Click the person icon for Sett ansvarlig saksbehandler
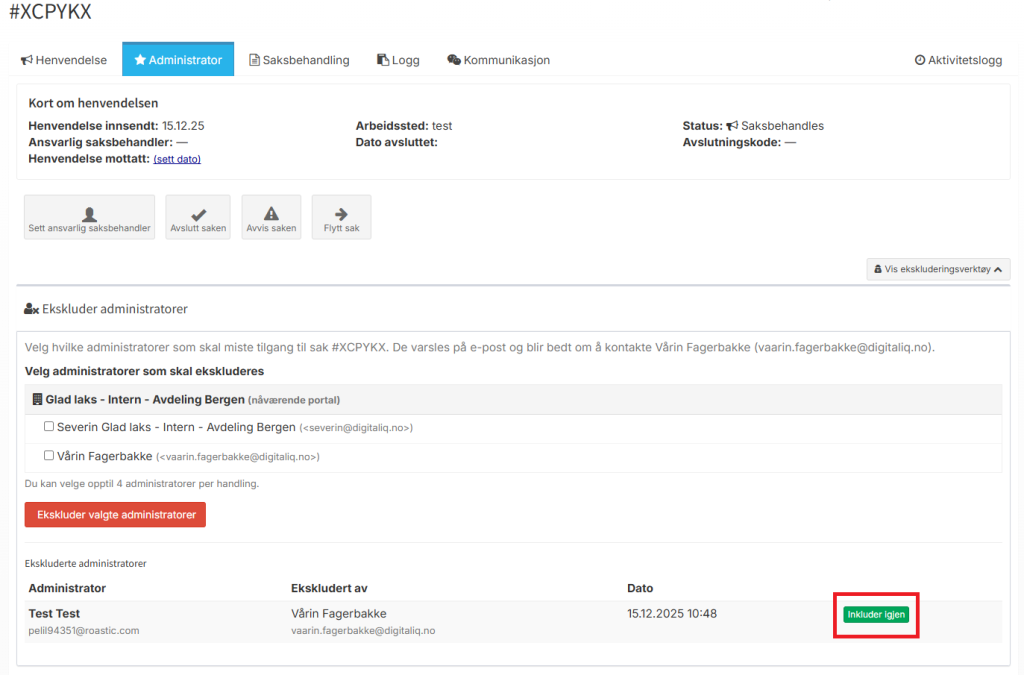Screen dimensions: 1024x675 point(90,213)
